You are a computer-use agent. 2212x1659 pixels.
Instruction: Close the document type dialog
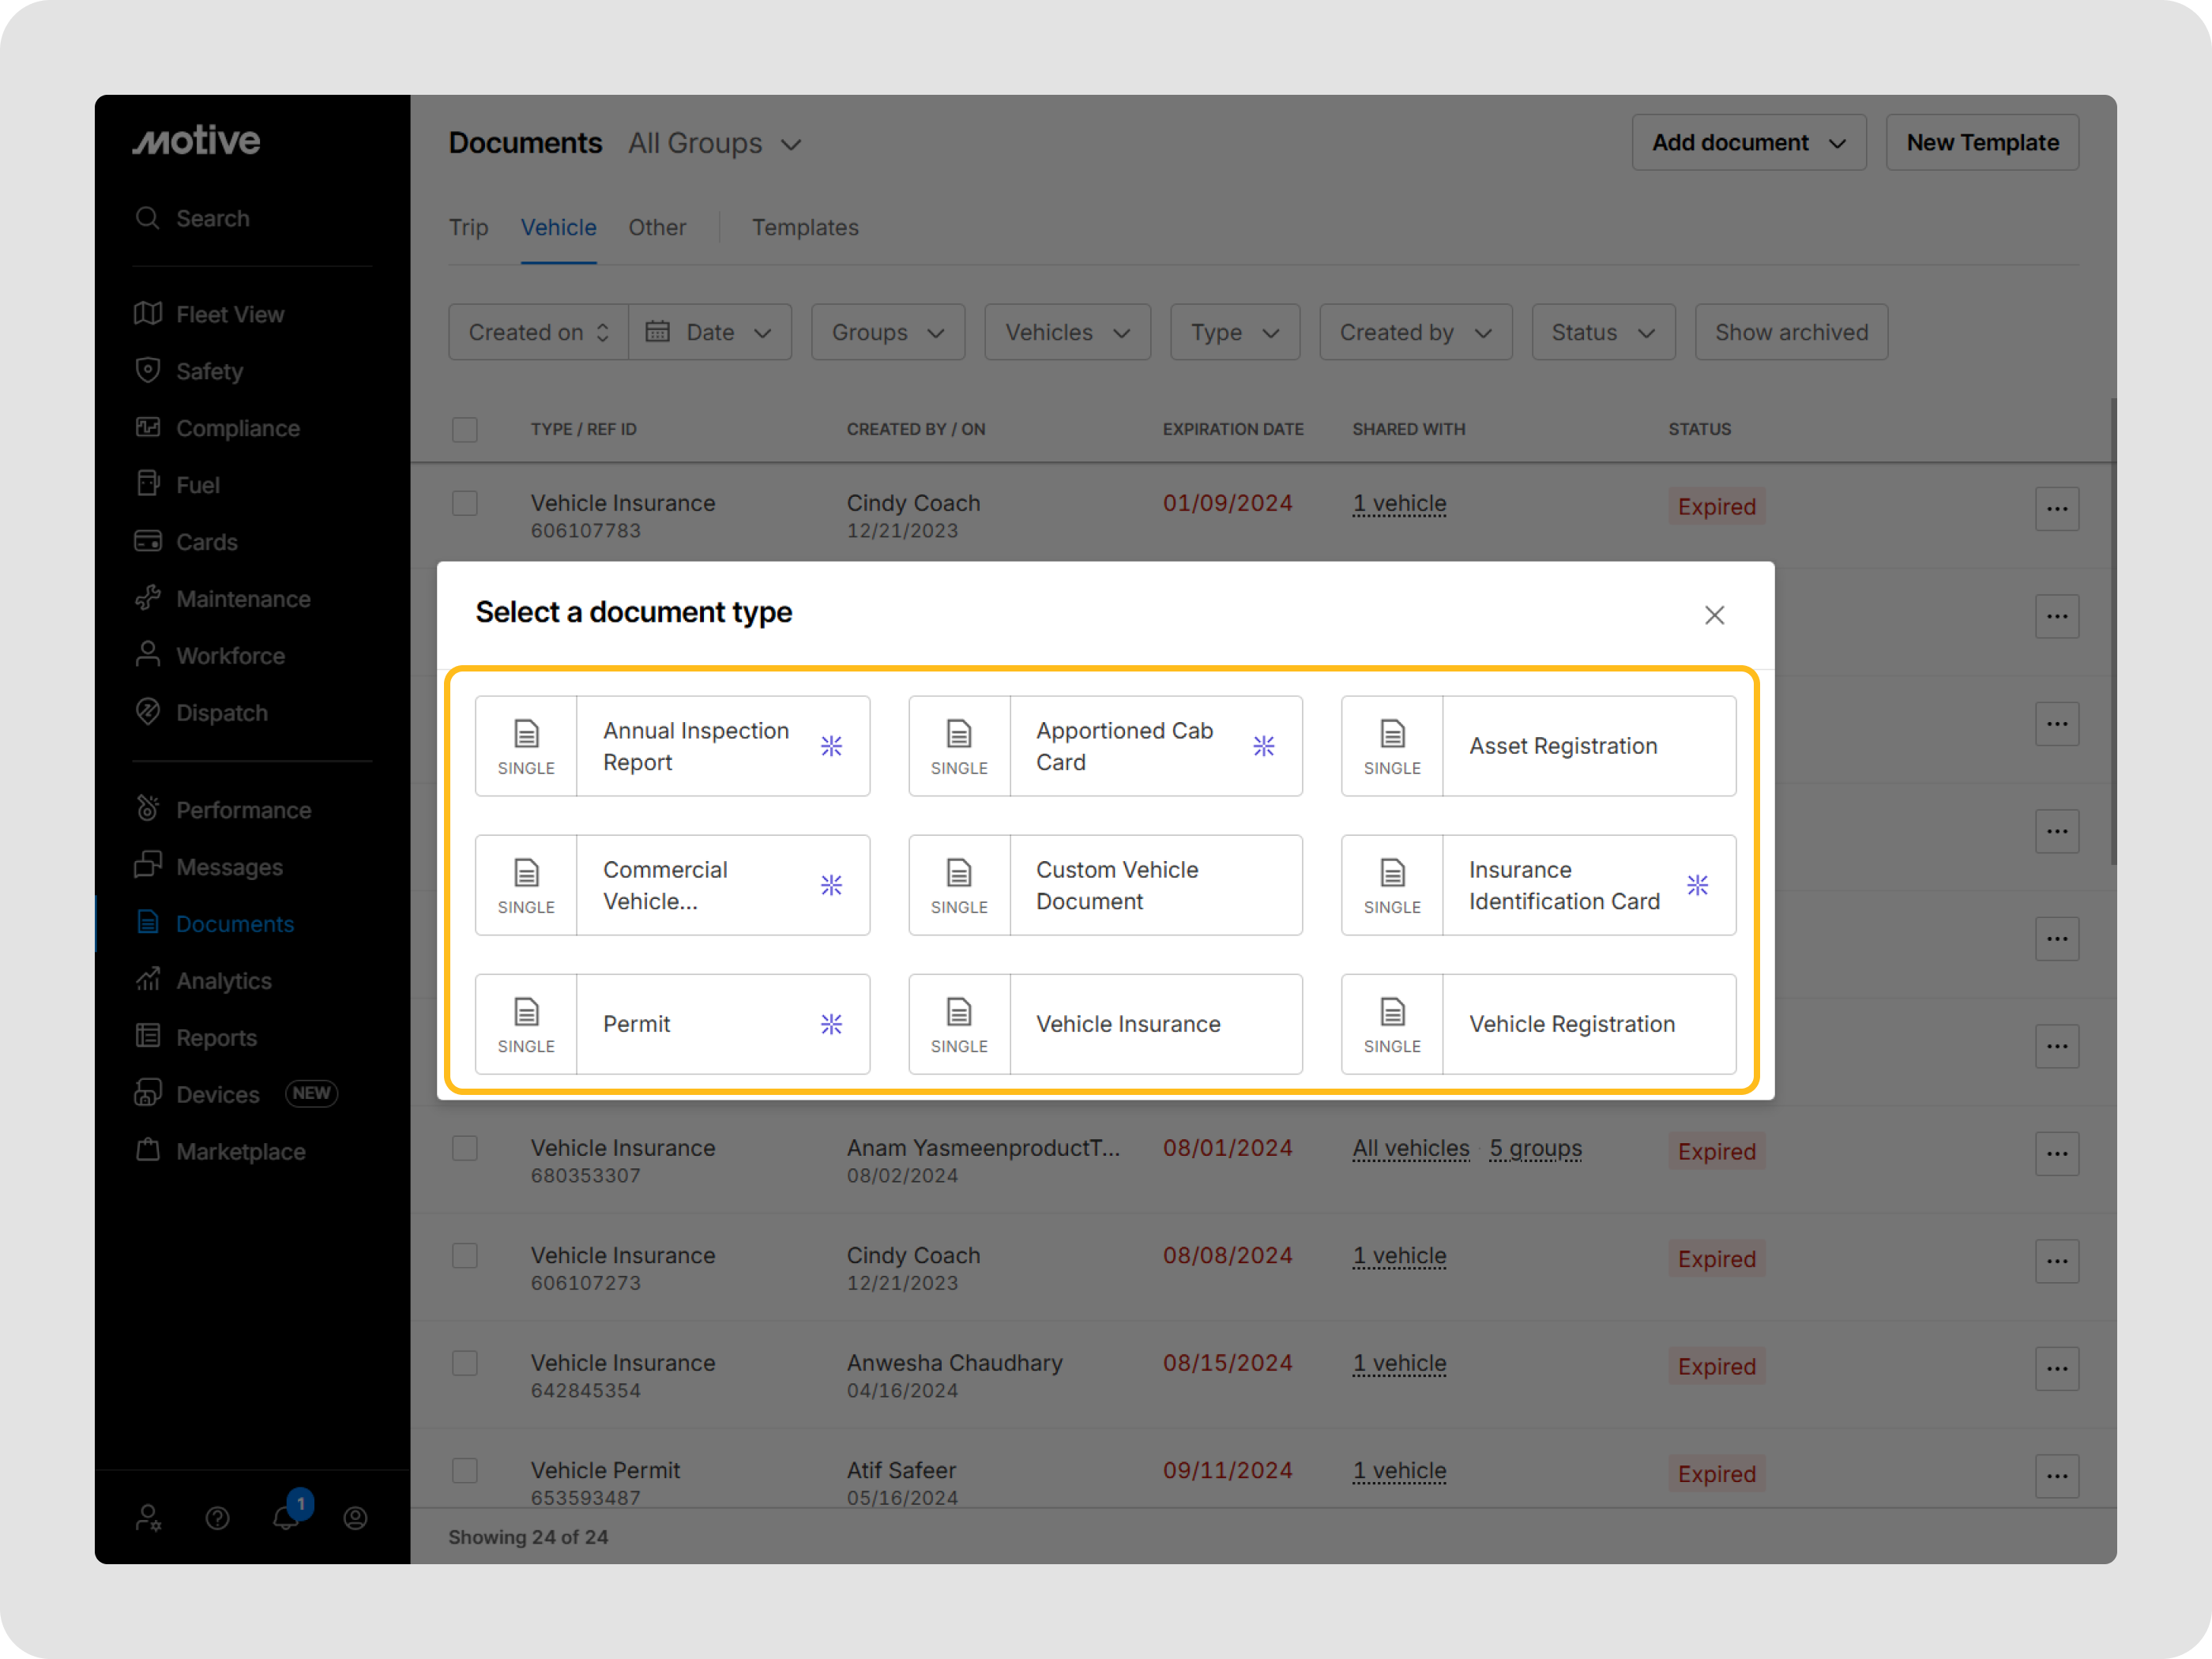click(1714, 615)
